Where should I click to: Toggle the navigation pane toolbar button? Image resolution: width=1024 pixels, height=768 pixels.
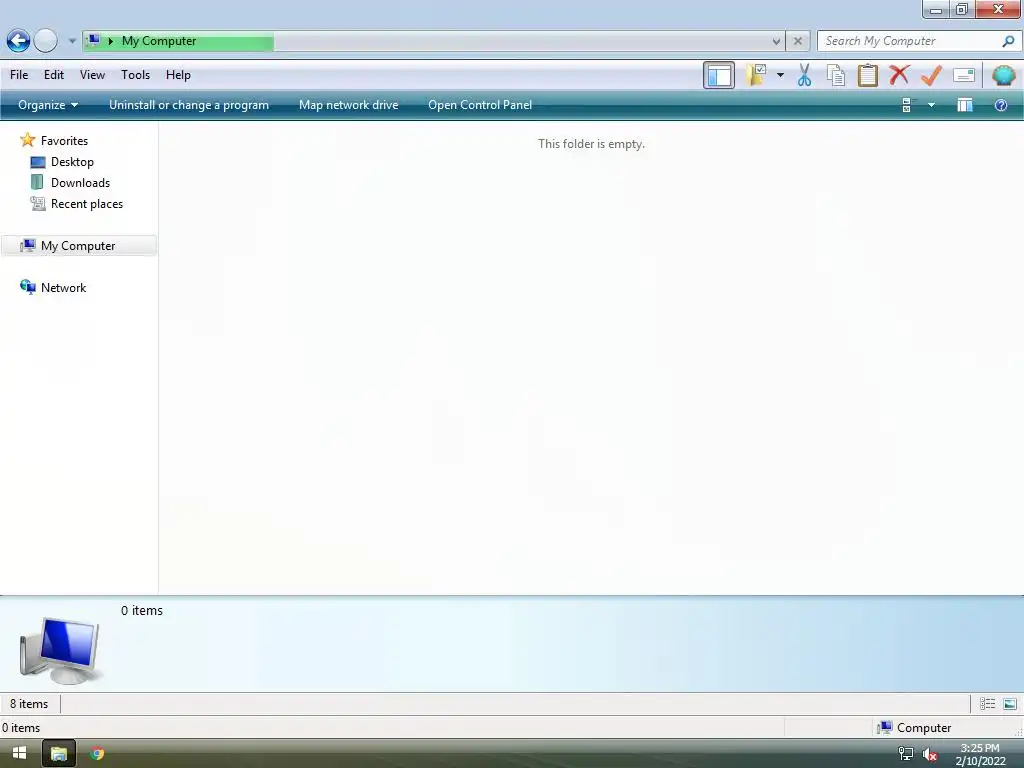(x=718, y=75)
